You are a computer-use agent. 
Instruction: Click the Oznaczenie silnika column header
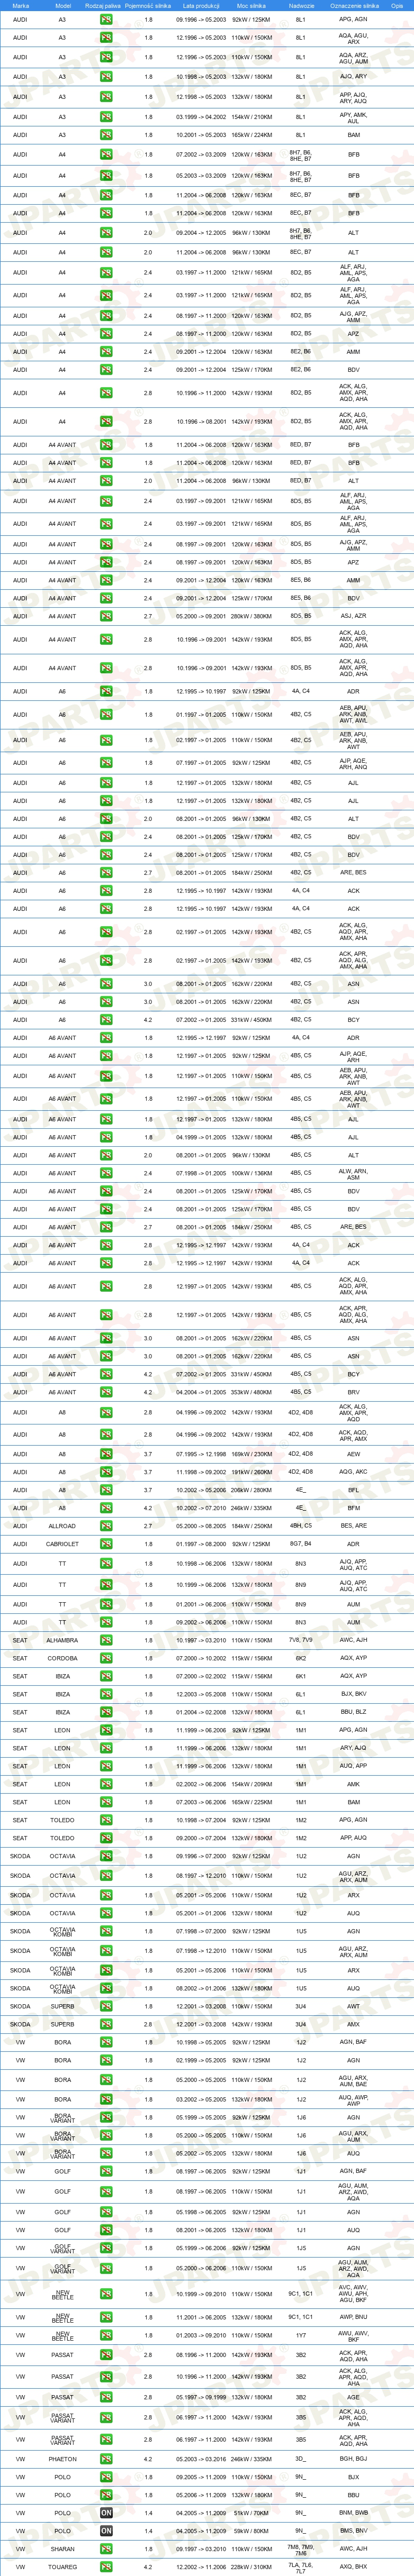pos(354,5)
